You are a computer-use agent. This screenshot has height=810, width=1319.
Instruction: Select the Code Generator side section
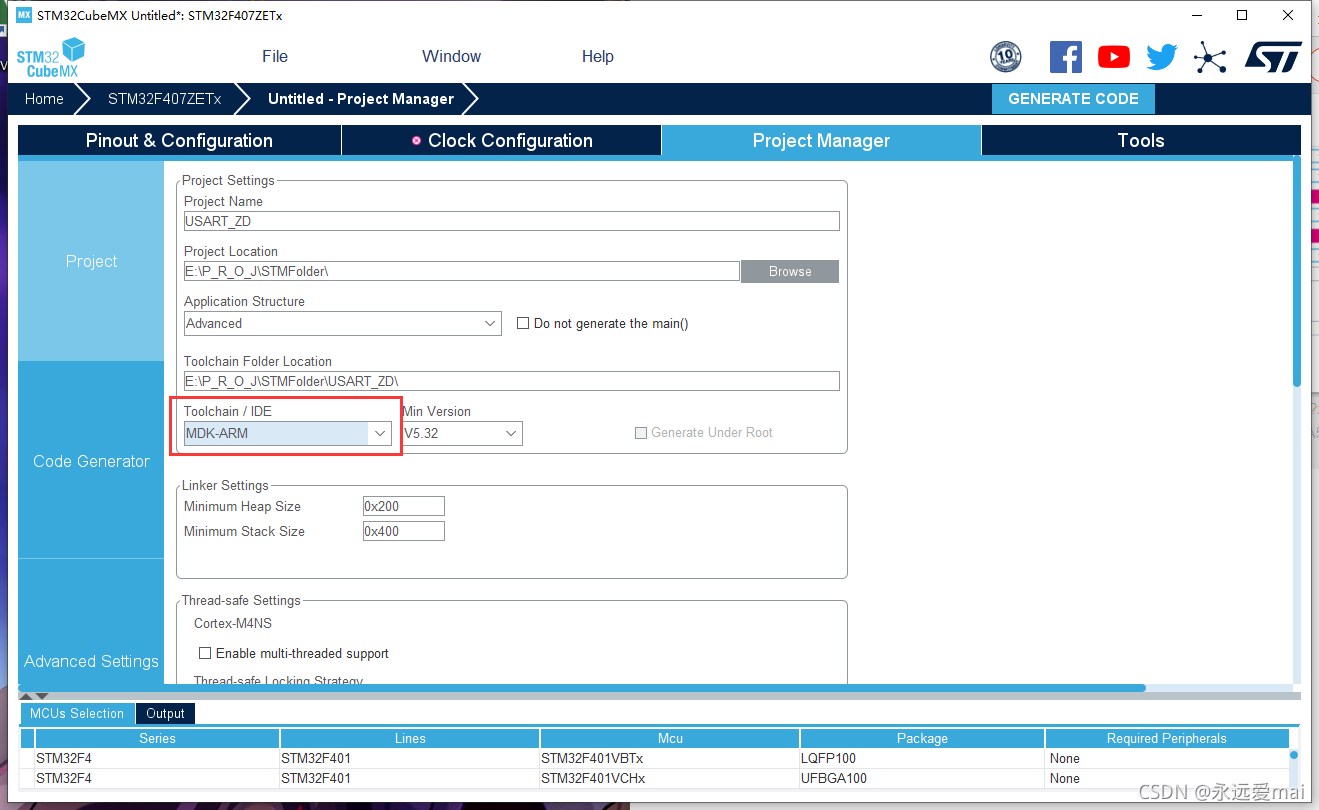91,461
